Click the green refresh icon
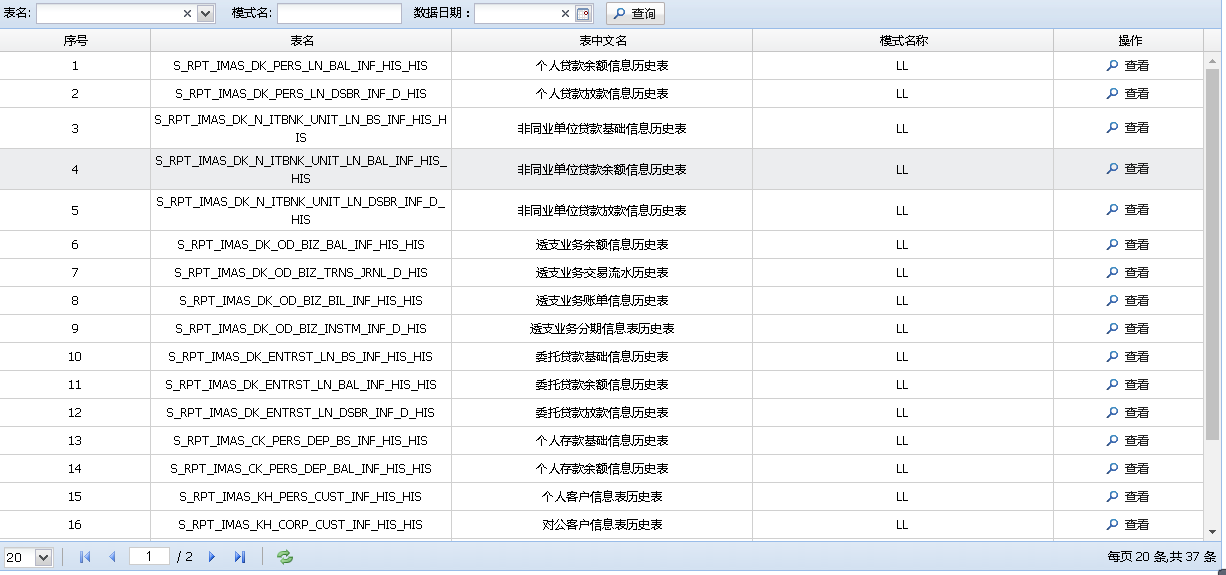Viewport: 1226px width, 575px height. (285, 557)
